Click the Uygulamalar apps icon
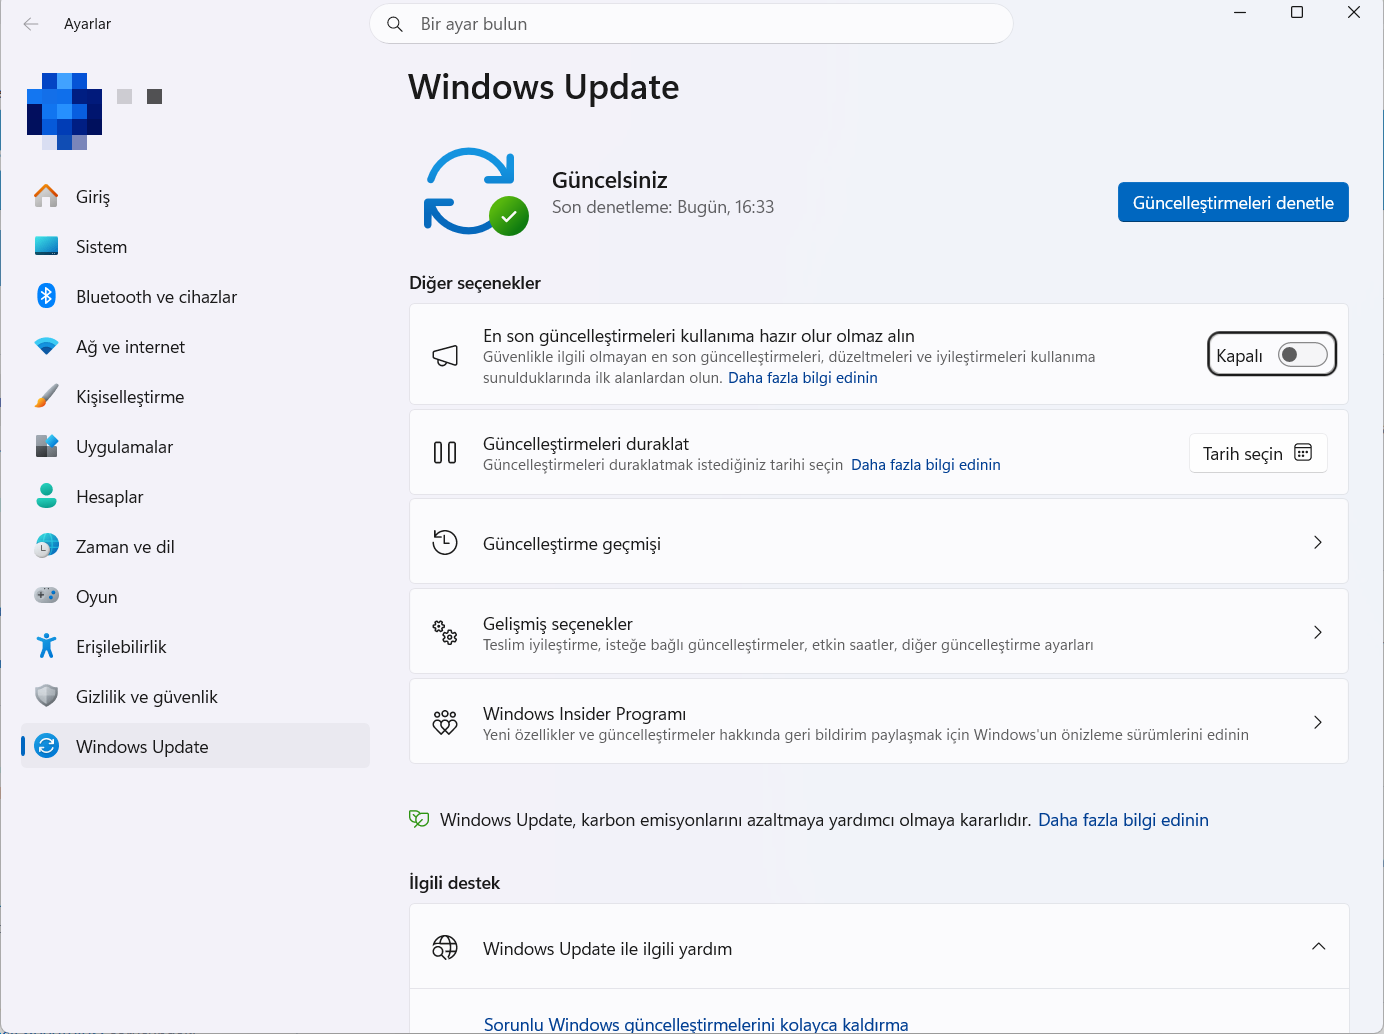This screenshot has width=1384, height=1034. click(46, 446)
